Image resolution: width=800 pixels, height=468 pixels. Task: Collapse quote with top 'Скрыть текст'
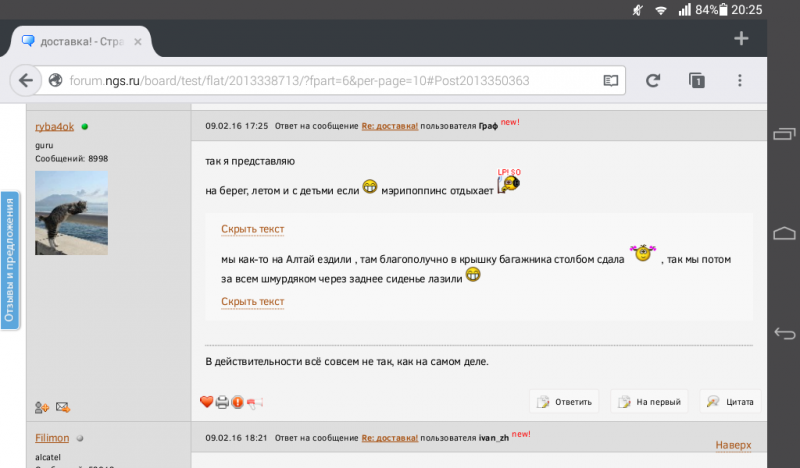(252, 229)
